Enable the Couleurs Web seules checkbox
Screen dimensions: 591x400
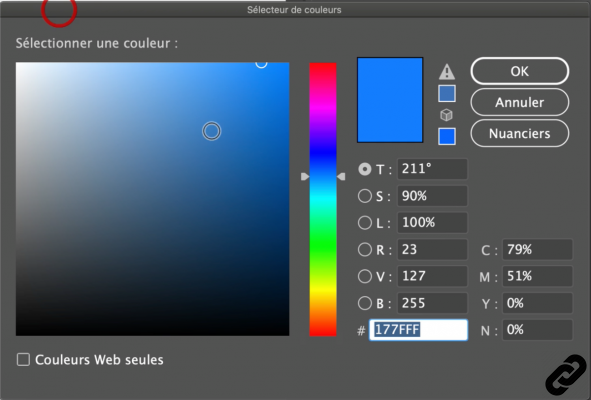tap(23, 359)
